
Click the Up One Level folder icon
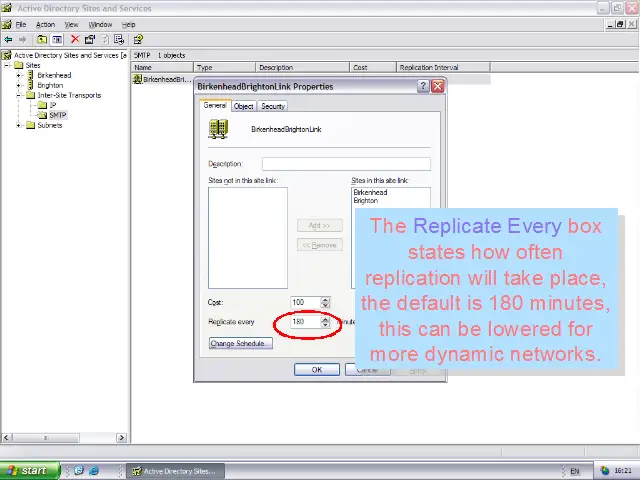42,40
